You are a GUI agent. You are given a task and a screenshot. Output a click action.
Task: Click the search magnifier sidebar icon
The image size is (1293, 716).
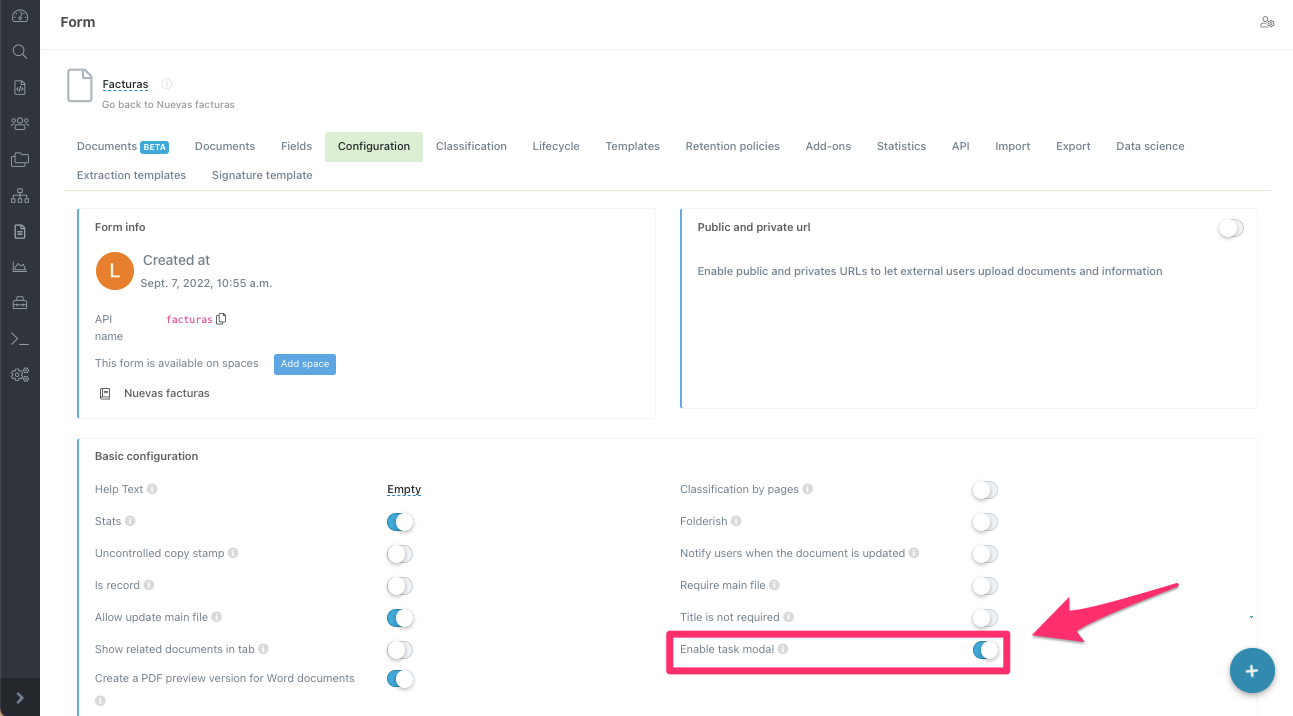point(19,52)
